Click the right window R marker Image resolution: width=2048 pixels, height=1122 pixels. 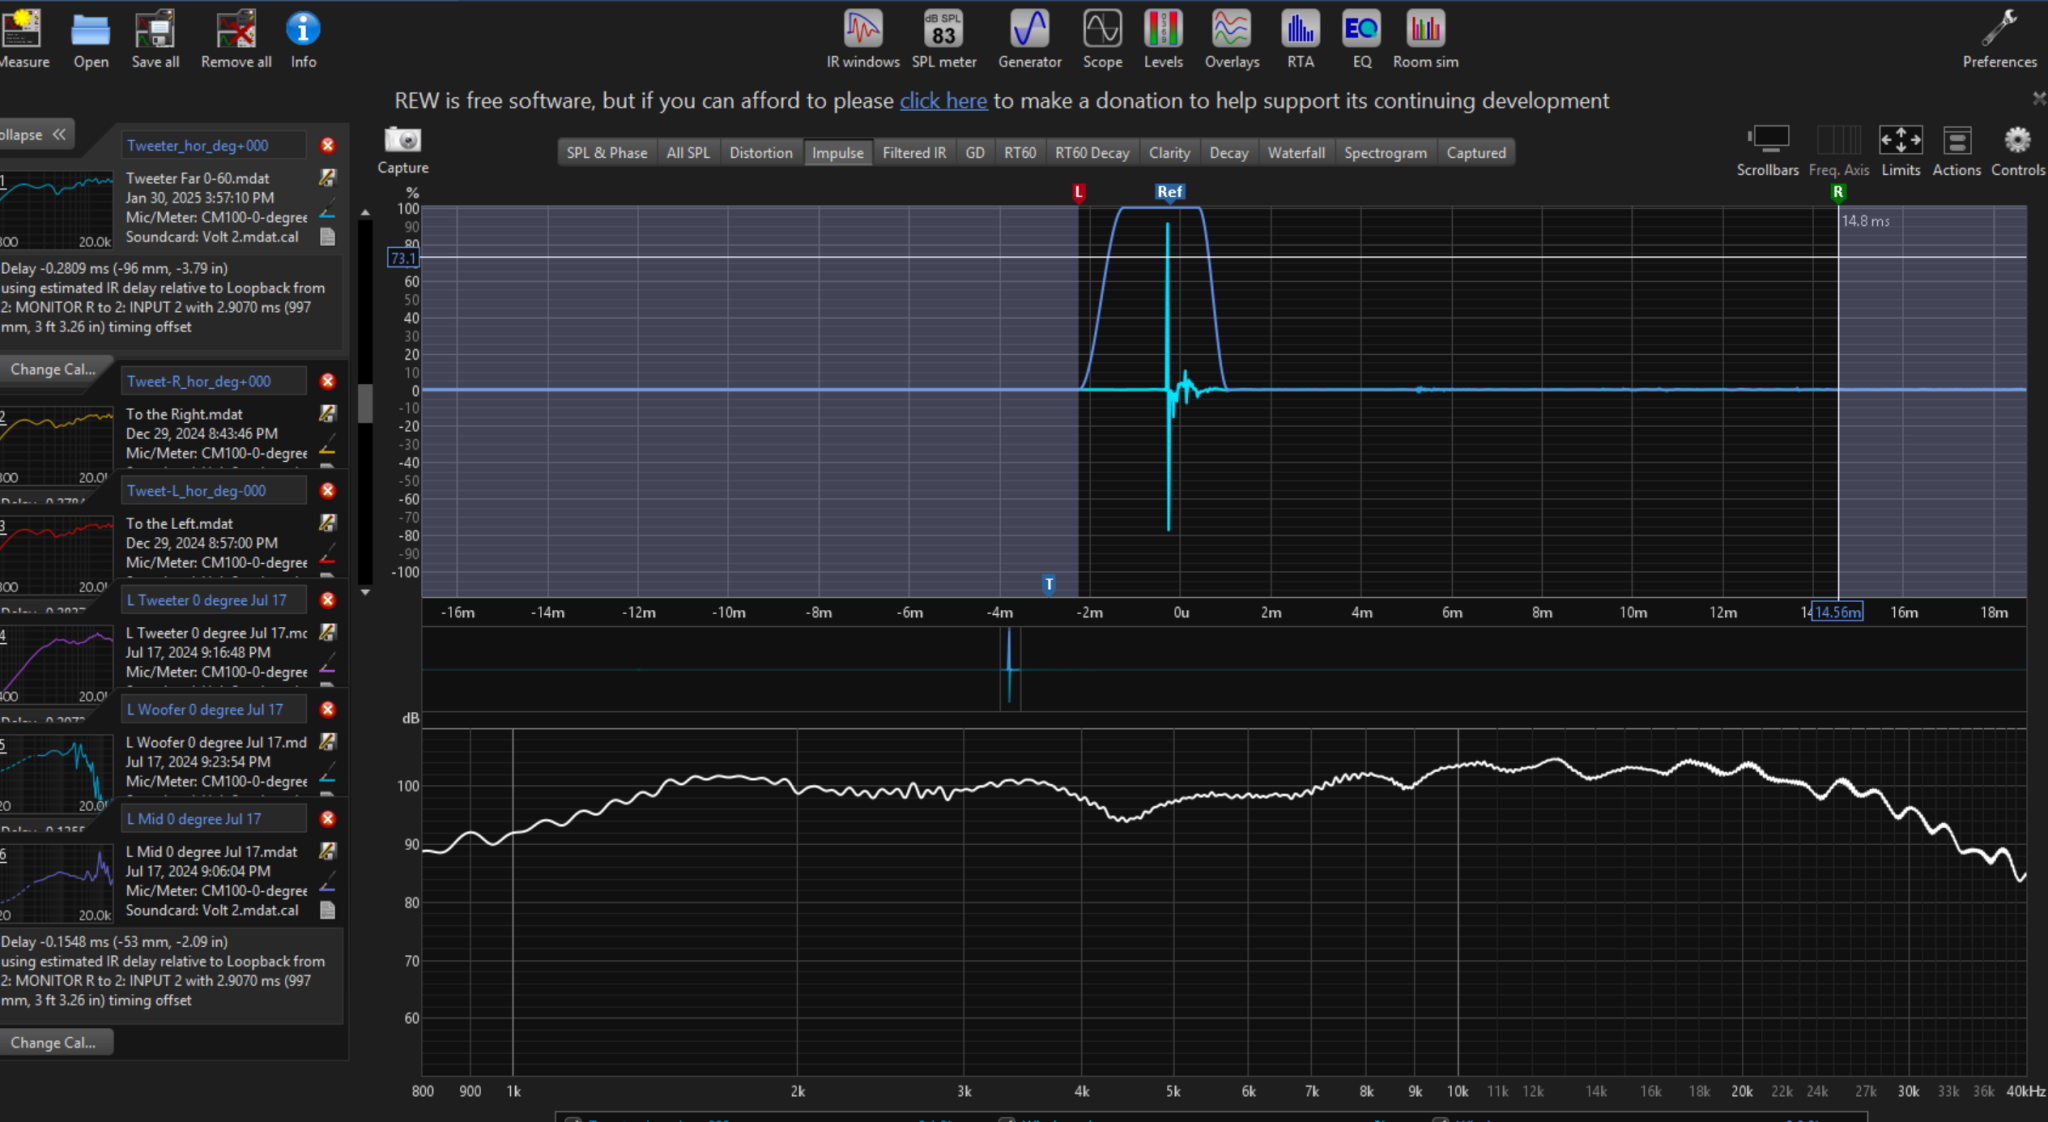(1837, 191)
